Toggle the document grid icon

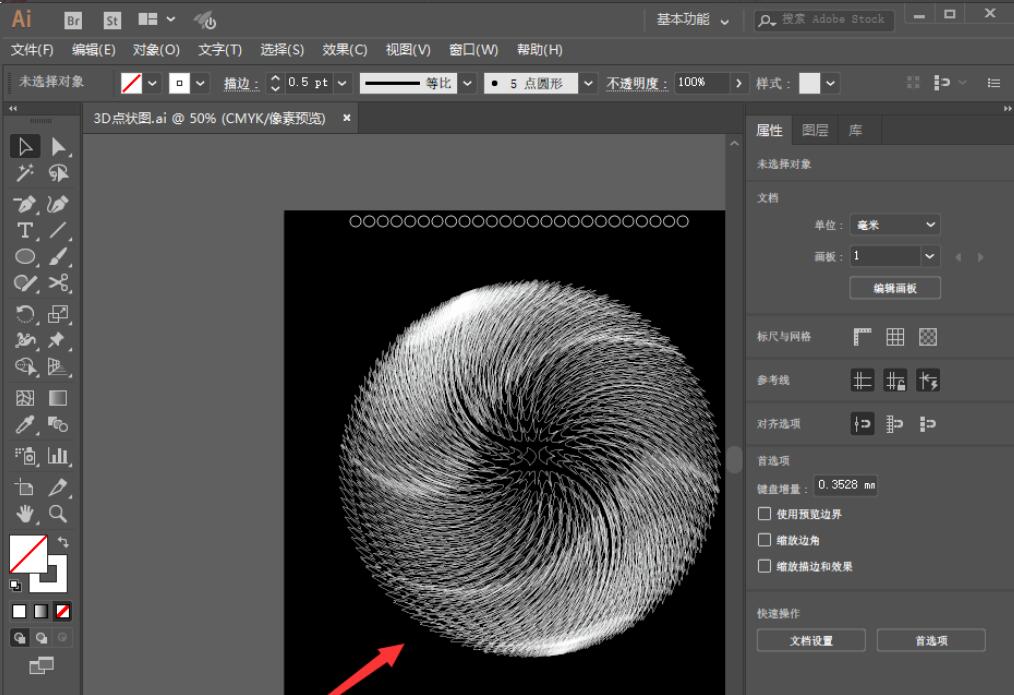[895, 337]
